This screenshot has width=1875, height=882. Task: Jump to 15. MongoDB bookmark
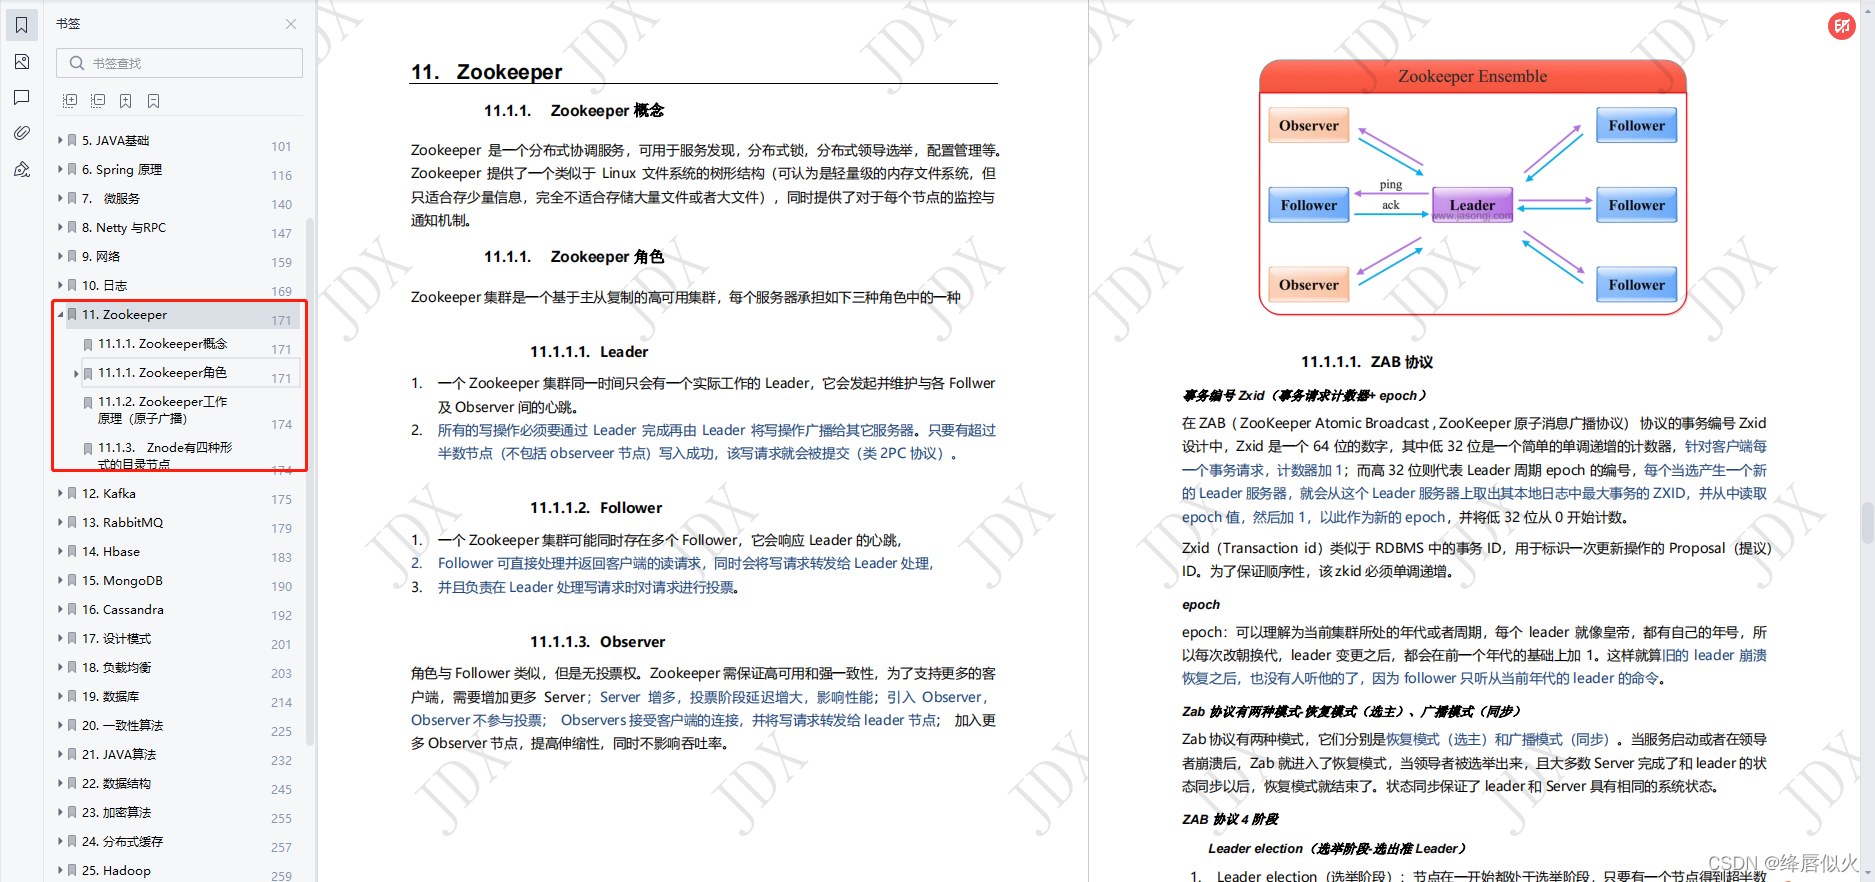click(122, 580)
